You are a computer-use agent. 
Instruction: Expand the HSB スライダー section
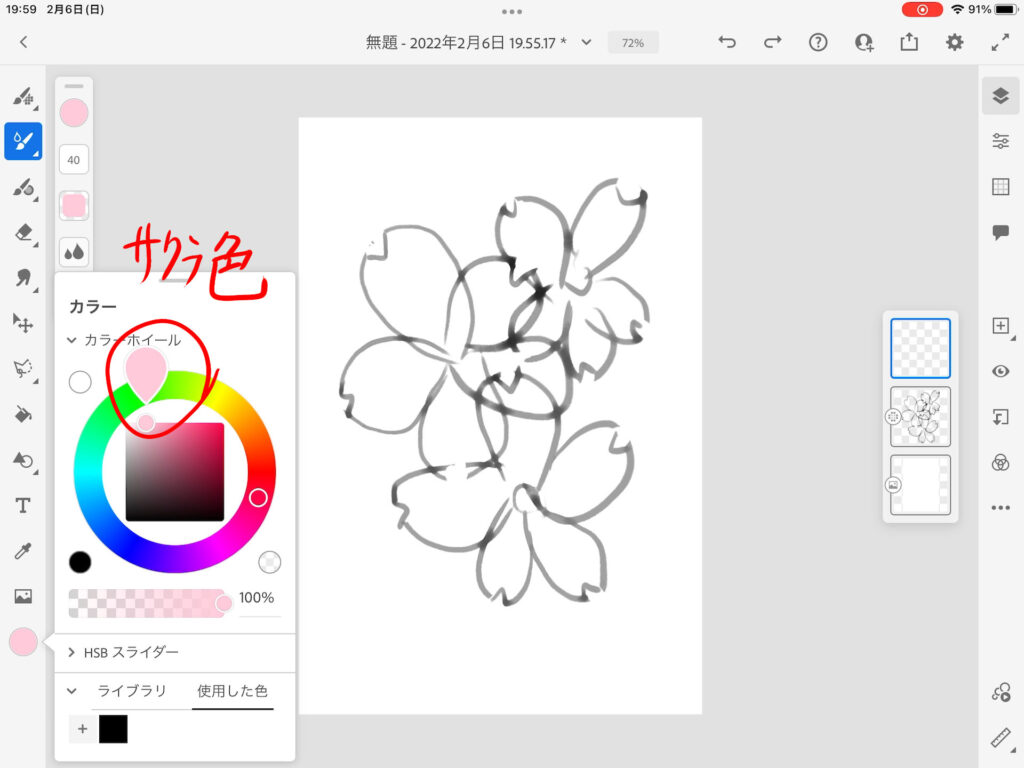coord(72,652)
